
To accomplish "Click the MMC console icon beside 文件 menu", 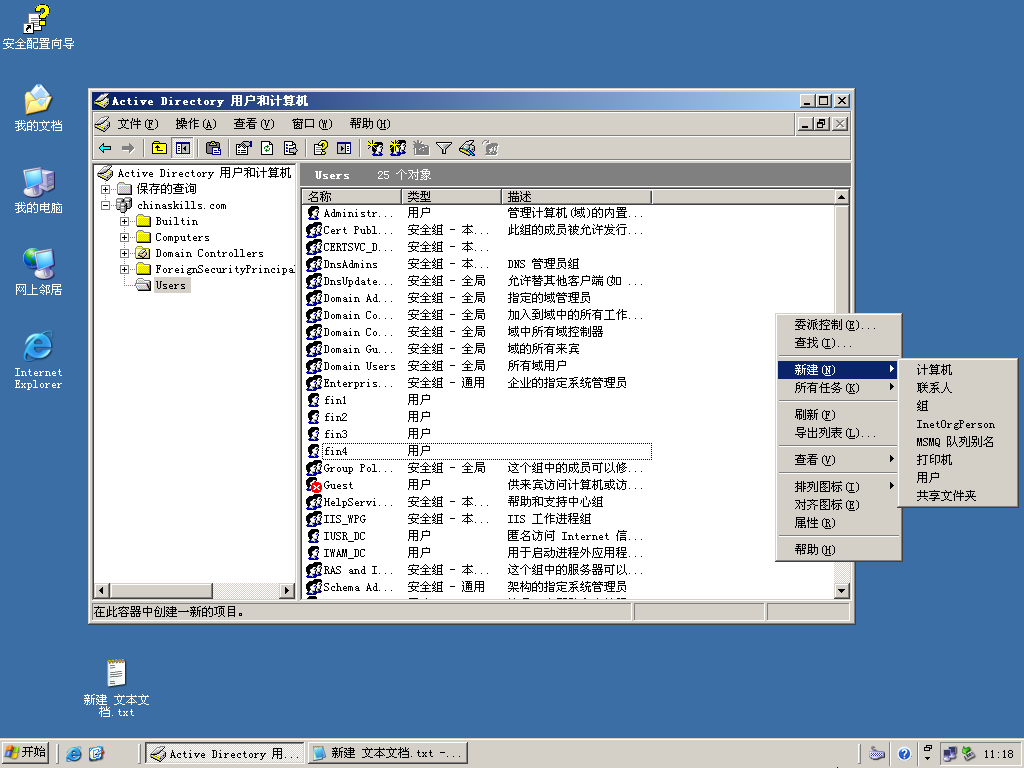I will click(103, 123).
